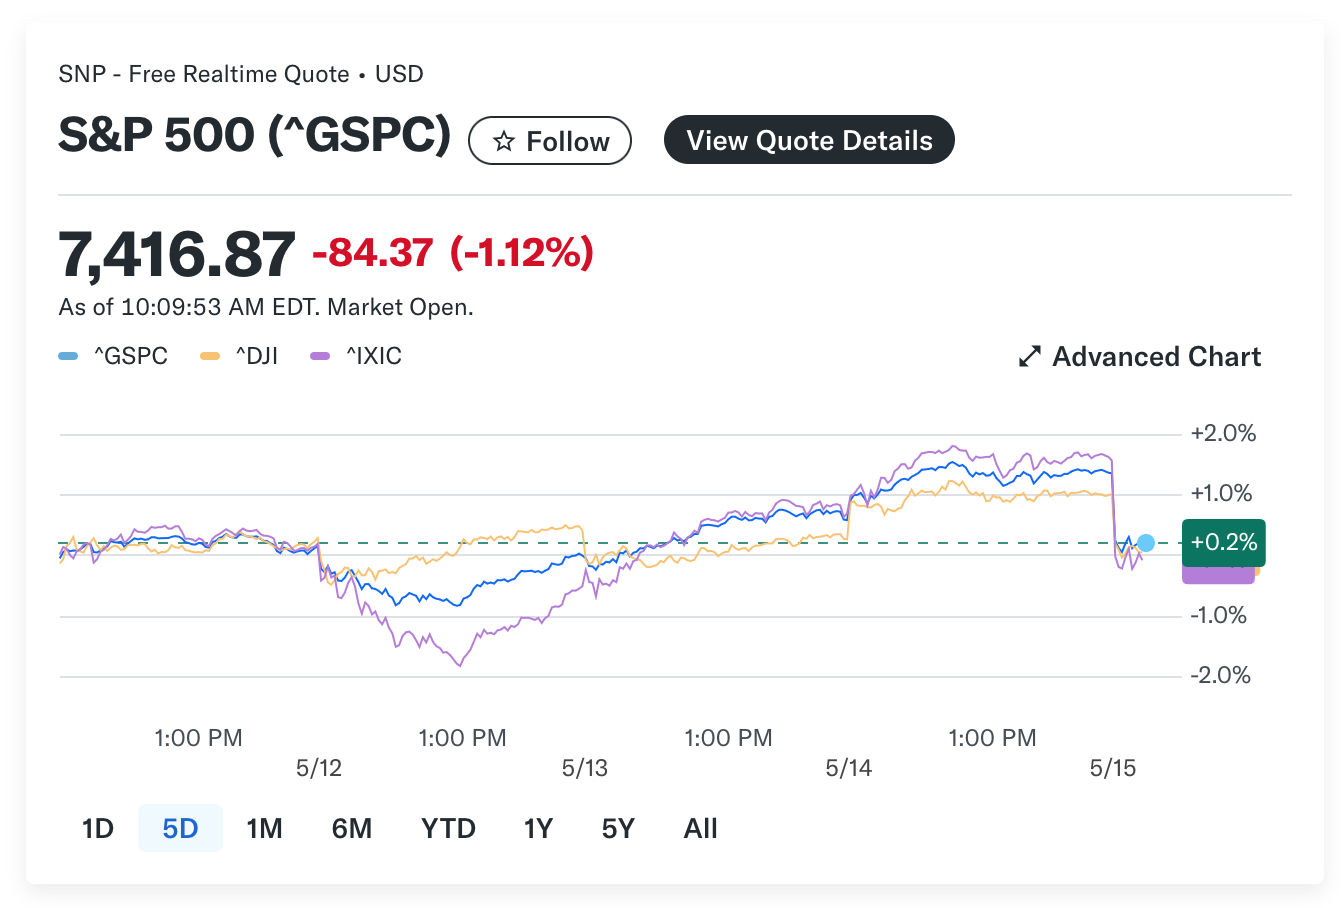Click the Advanced Chart expand arrows icon
Viewport: 1344px width, 908px height.
tap(1030, 357)
